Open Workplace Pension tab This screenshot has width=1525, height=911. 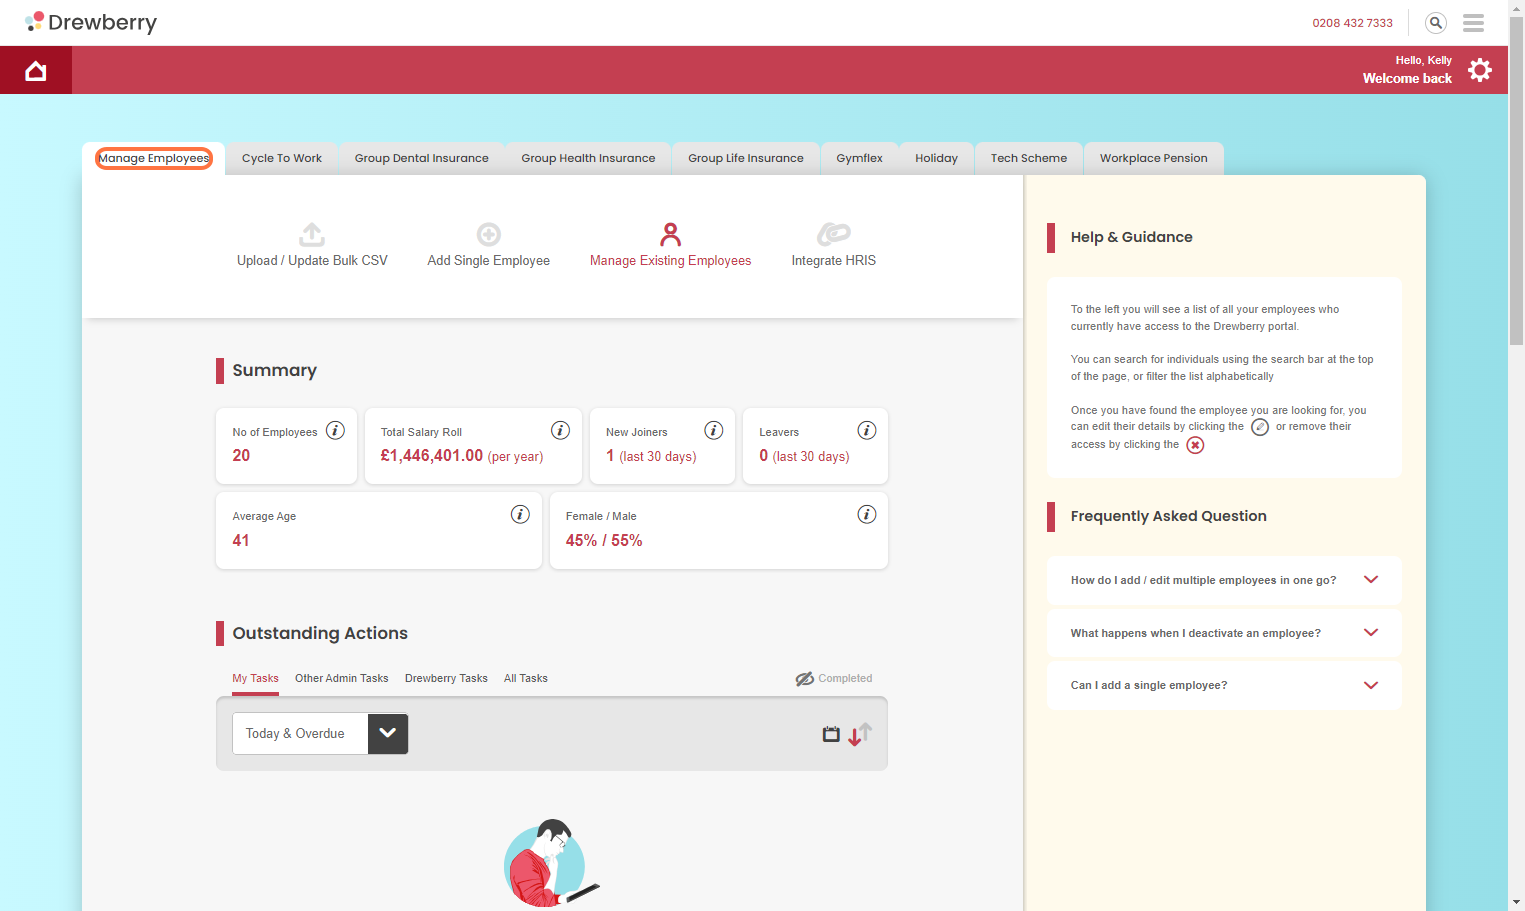coord(1154,158)
